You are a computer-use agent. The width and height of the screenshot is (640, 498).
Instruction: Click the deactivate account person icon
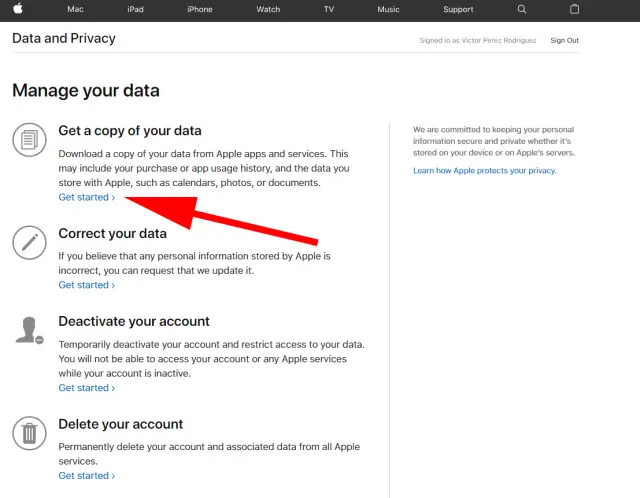pos(29,330)
